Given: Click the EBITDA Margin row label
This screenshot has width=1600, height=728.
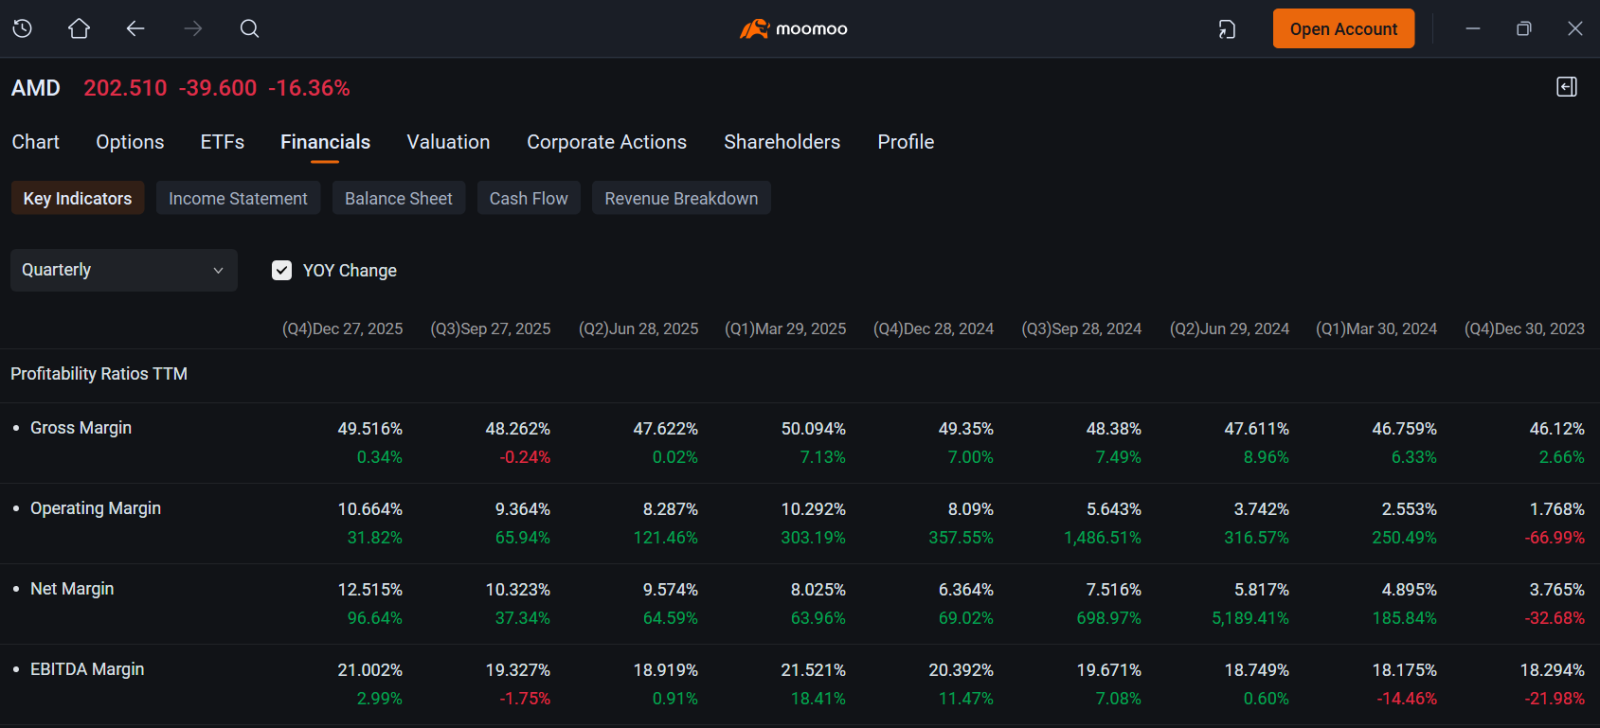Looking at the screenshot, I should pyautogui.click(x=87, y=669).
